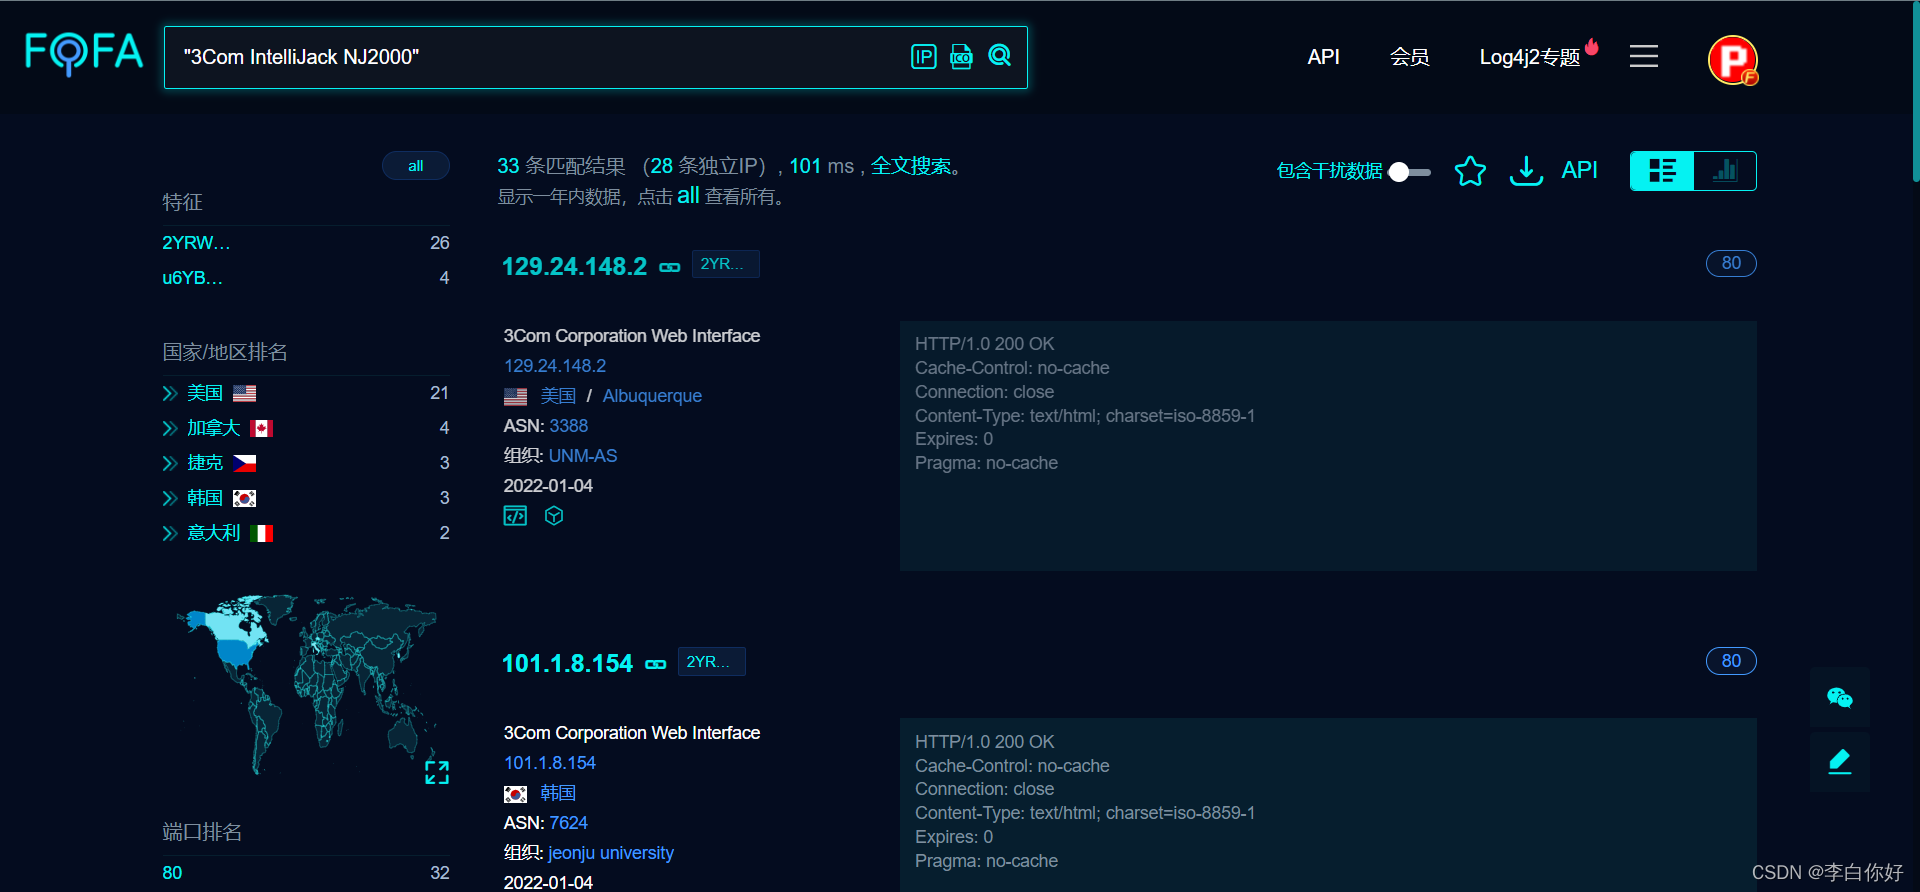Image resolution: width=1920 pixels, height=892 pixels.
Task: Click the small 129.24.148.2 host link
Action: tap(555, 366)
